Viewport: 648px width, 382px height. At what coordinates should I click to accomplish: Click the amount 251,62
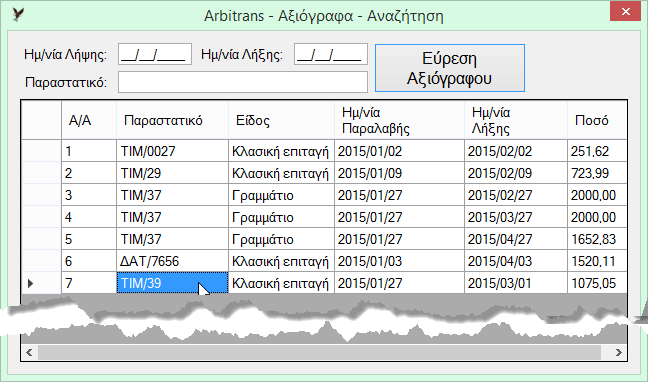pyautogui.click(x=597, y=151)
